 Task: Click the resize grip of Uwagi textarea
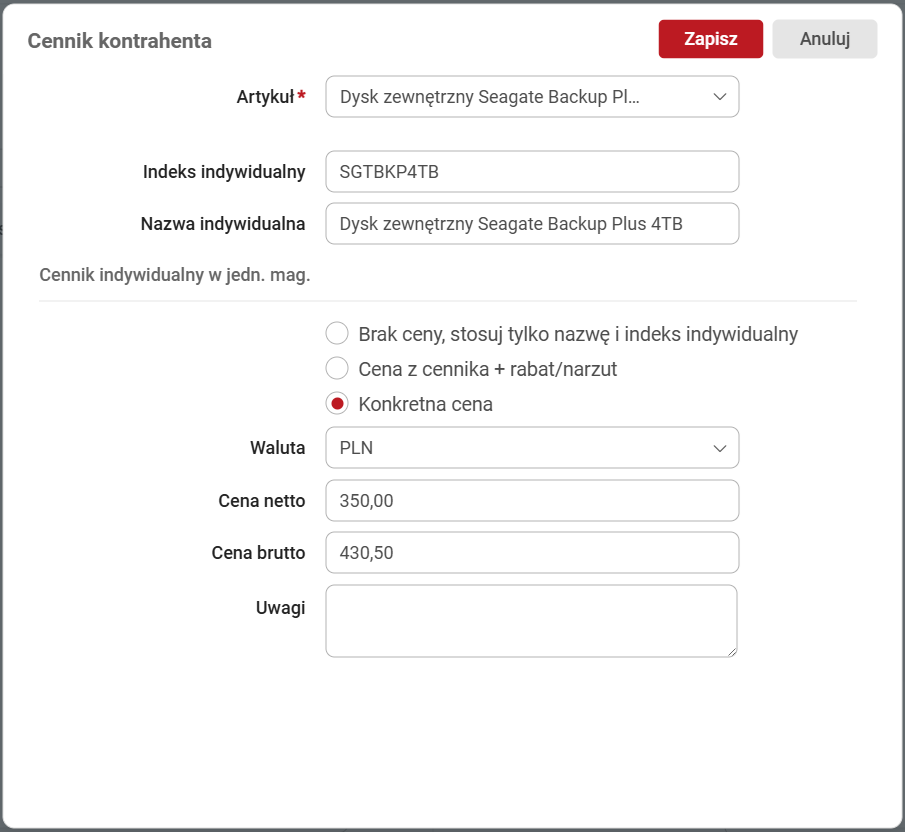pyautogui.click(x=732, y=652)
